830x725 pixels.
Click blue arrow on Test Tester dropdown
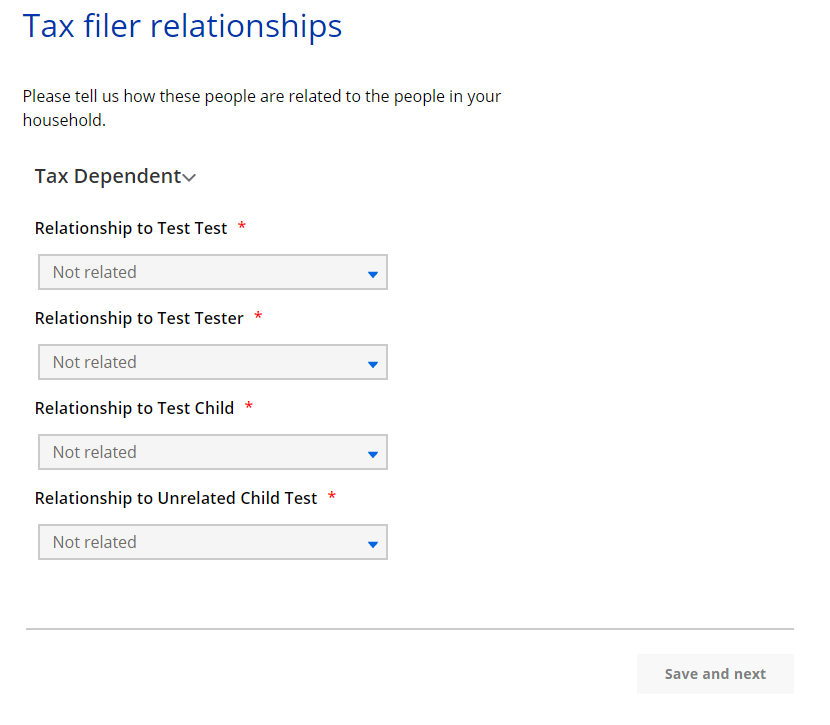click(372, 364)
